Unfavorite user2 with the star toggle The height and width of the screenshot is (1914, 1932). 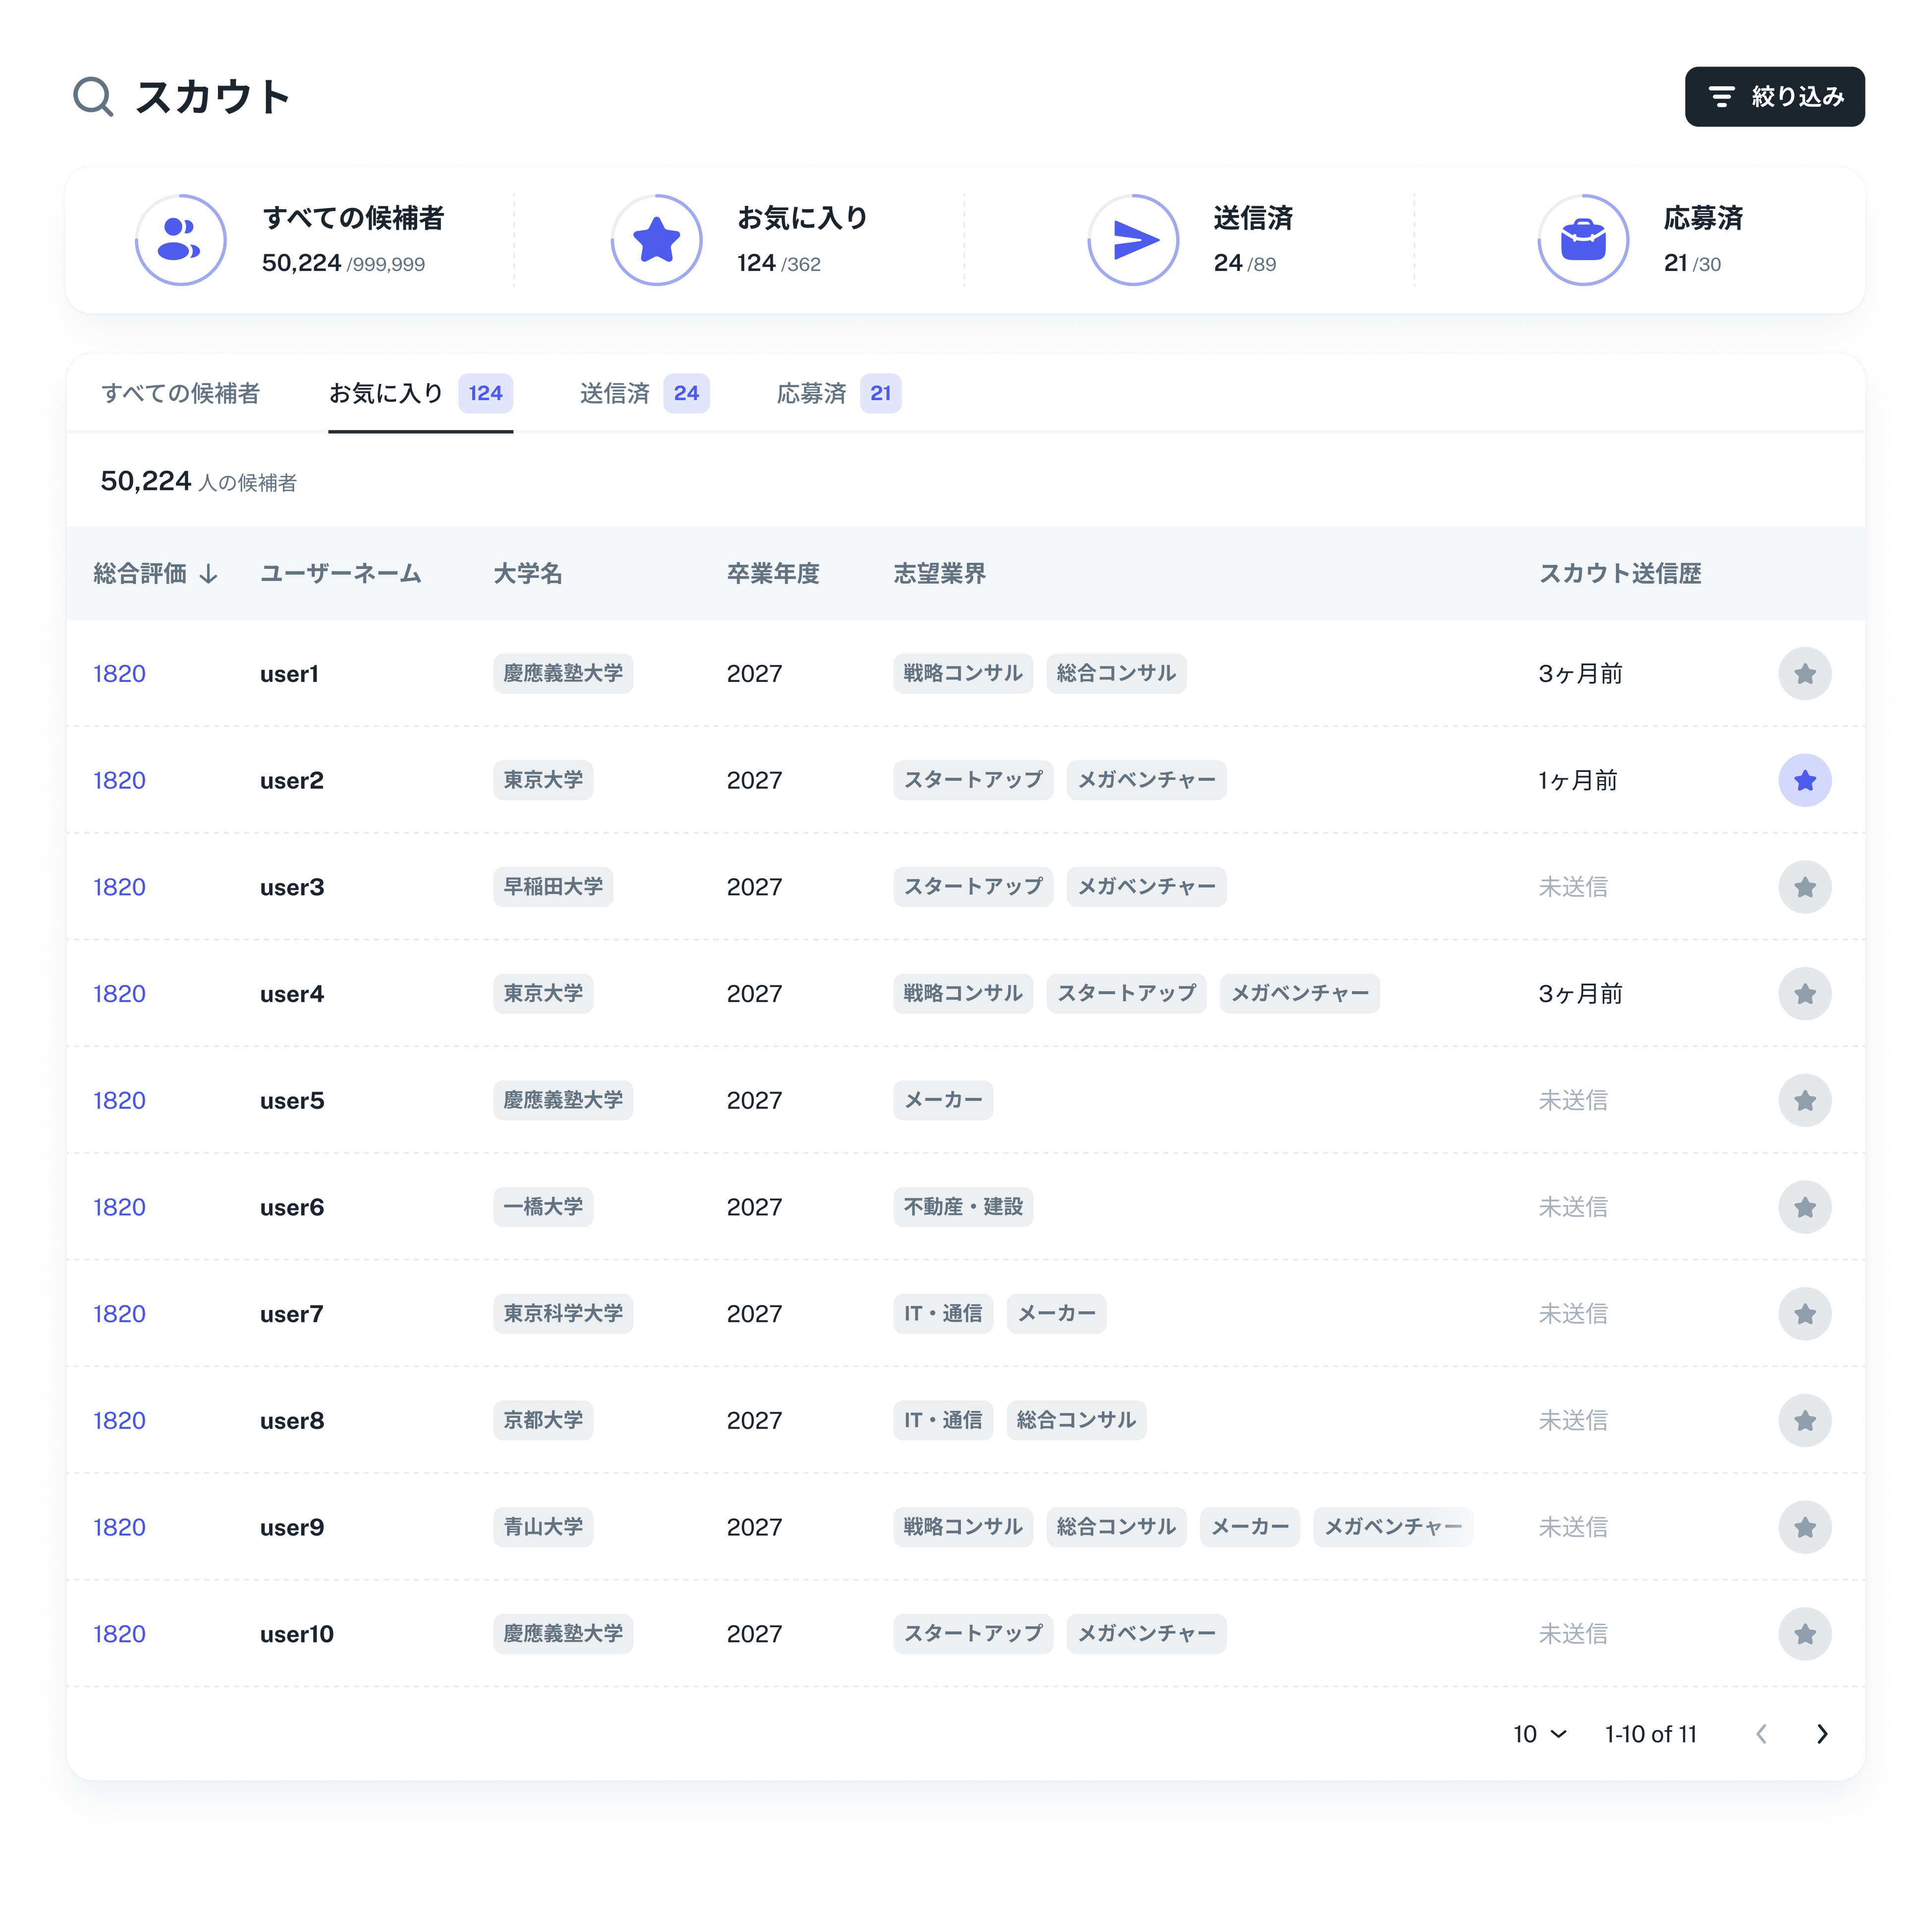click(x=1804, y=780)
